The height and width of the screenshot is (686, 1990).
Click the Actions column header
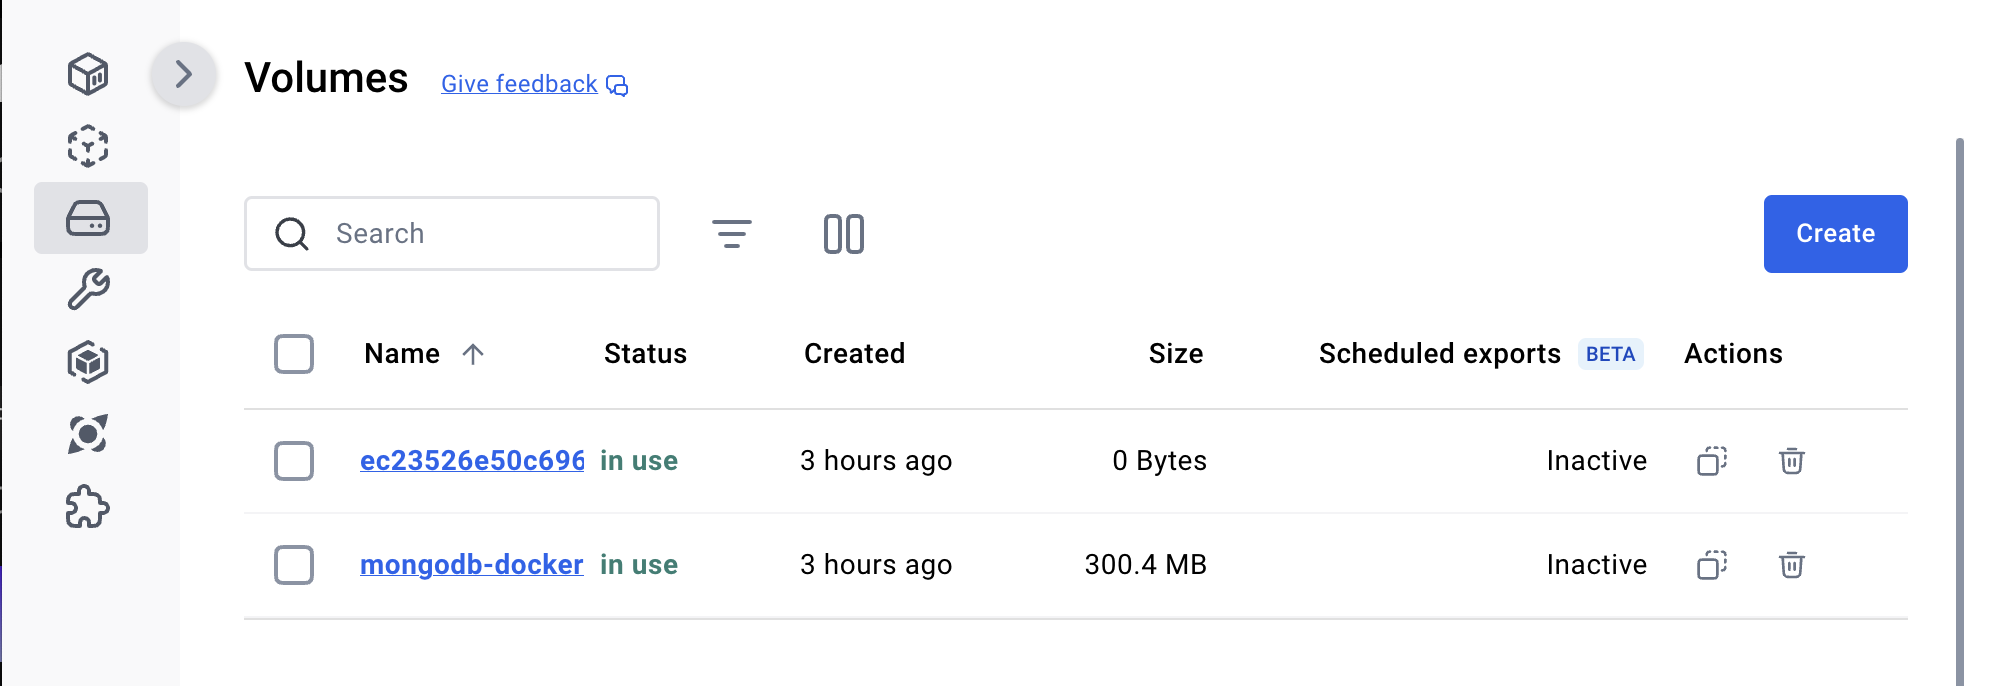tap(1733, 354)
